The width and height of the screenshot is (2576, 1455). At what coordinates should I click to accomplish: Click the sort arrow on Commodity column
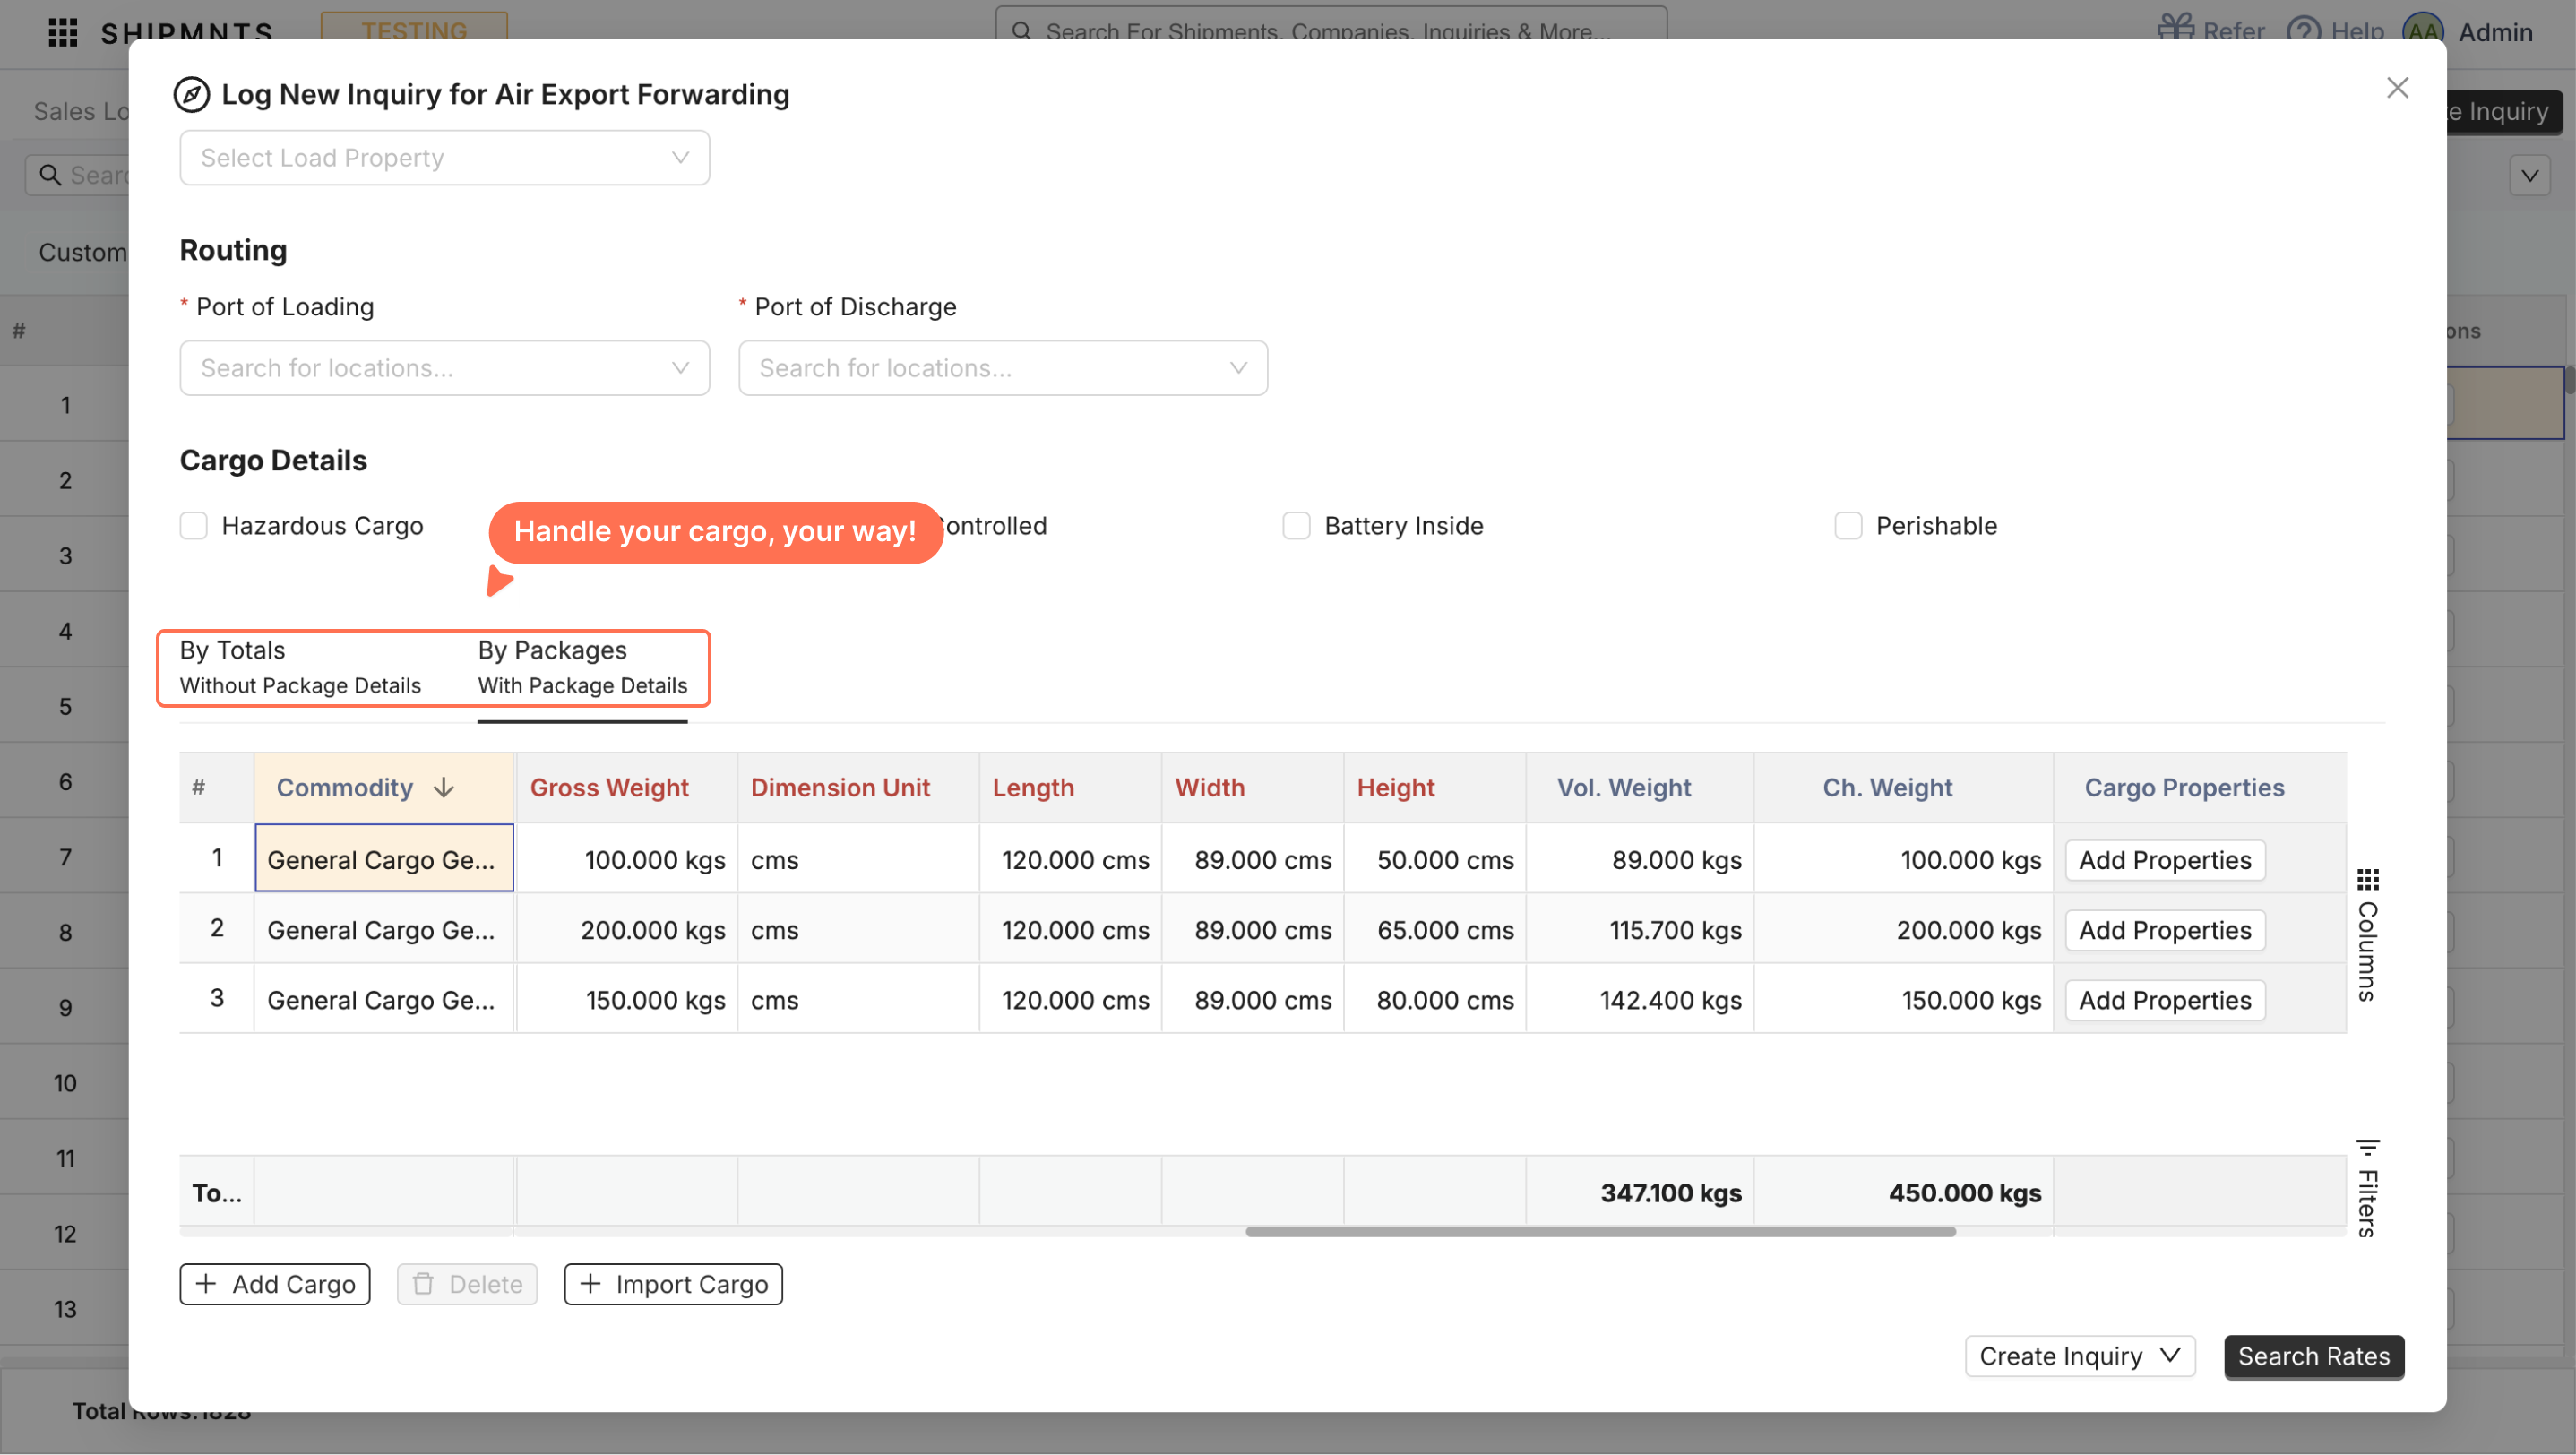tap(444, 788)
